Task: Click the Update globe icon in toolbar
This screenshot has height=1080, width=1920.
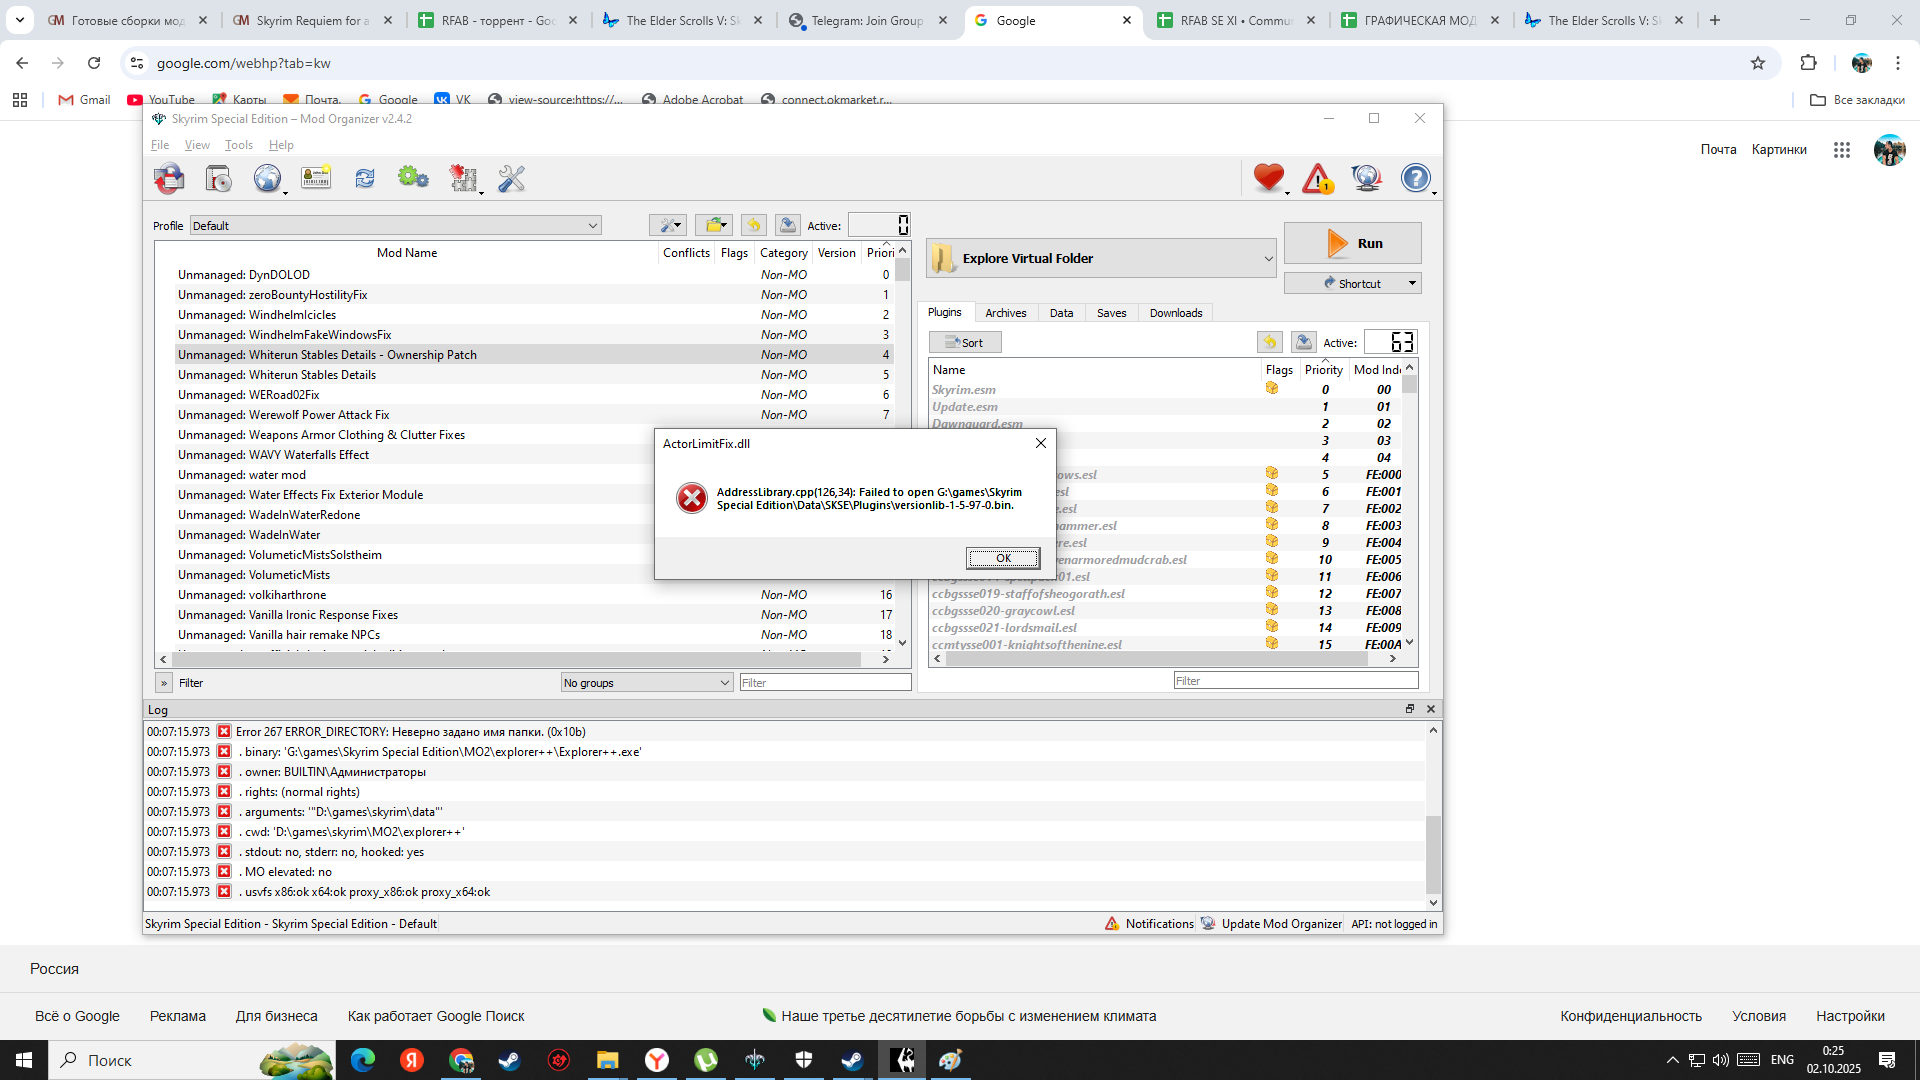Action: 1367,178
